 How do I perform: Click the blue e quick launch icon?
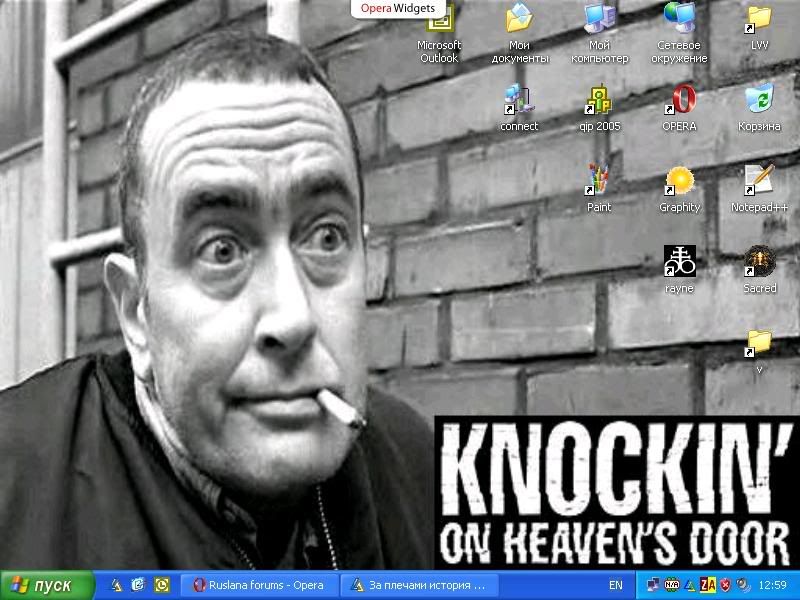click(138, 585)
